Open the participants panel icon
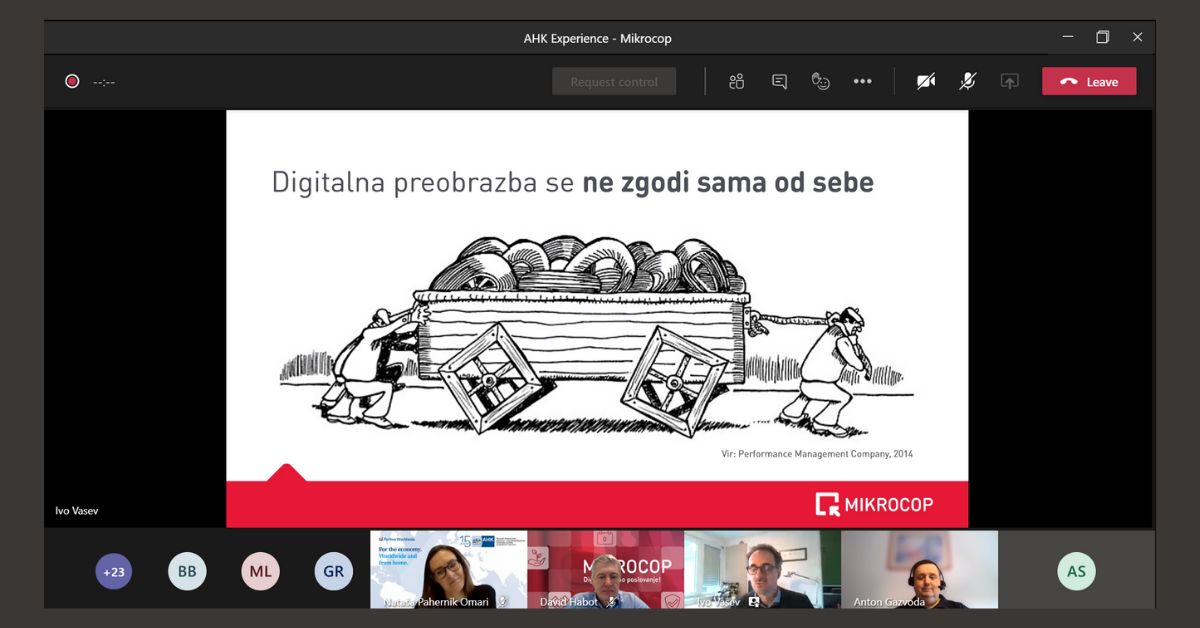 pyautogui.click(x=737, y=82)
